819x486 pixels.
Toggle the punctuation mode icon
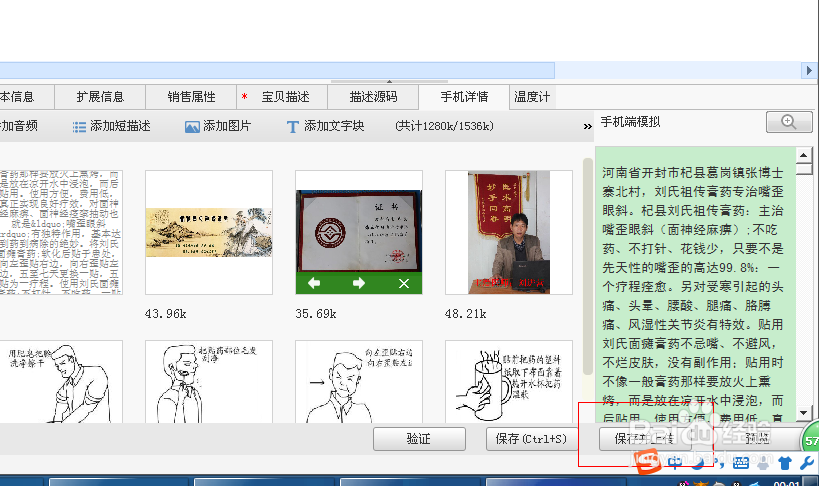pos(720,464)
